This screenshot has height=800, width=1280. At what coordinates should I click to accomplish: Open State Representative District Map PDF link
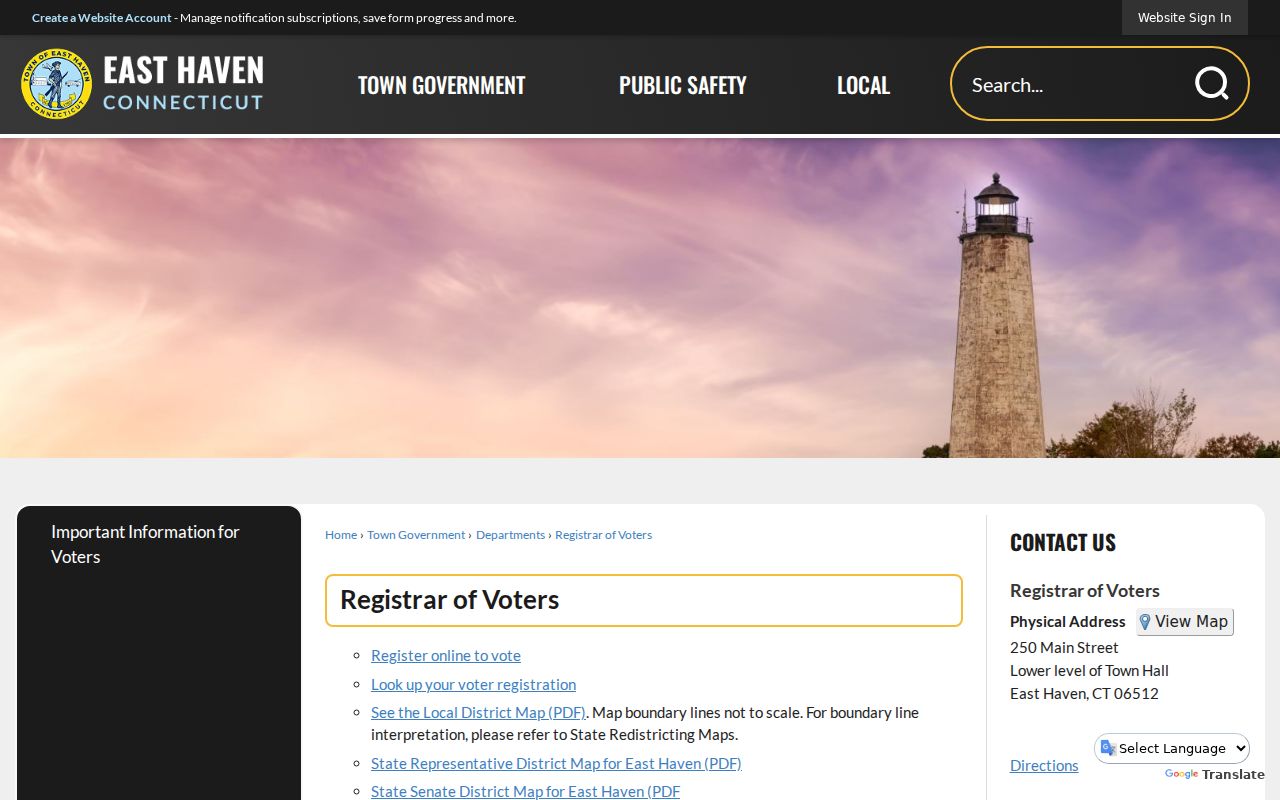point(556,764)
